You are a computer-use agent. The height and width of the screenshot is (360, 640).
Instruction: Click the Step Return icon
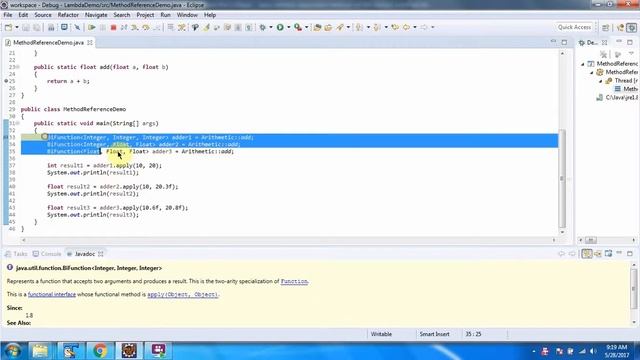pos(156,27)
